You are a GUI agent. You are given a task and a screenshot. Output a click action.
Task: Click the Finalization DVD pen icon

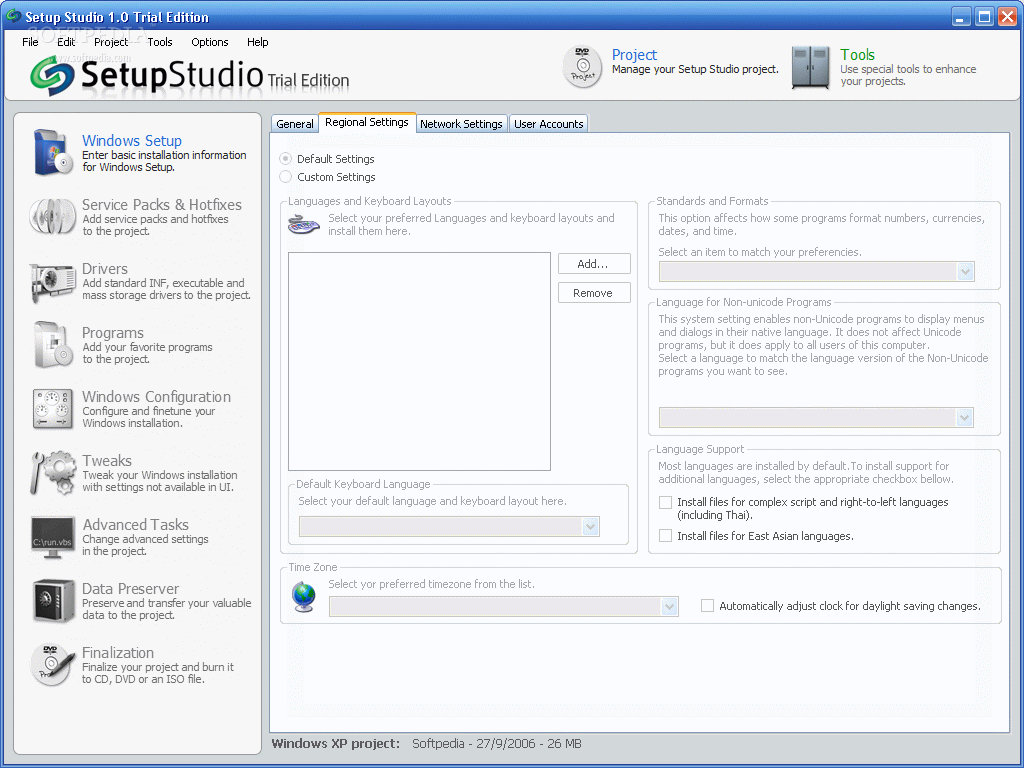click(52, 665)
